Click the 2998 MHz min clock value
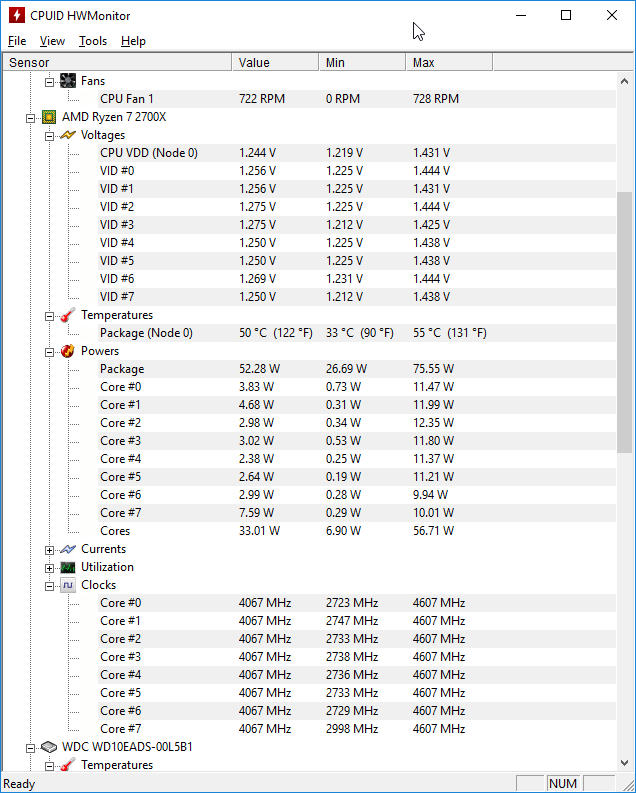The height and width of the screenshot is (793, 636). tap(352, 729)
